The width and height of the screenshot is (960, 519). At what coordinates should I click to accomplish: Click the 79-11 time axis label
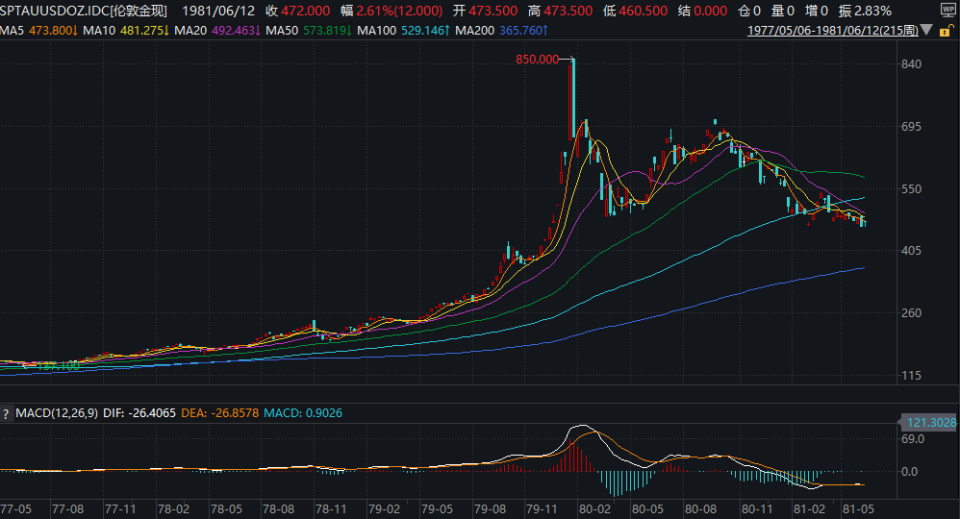click(x=542, y=509)
